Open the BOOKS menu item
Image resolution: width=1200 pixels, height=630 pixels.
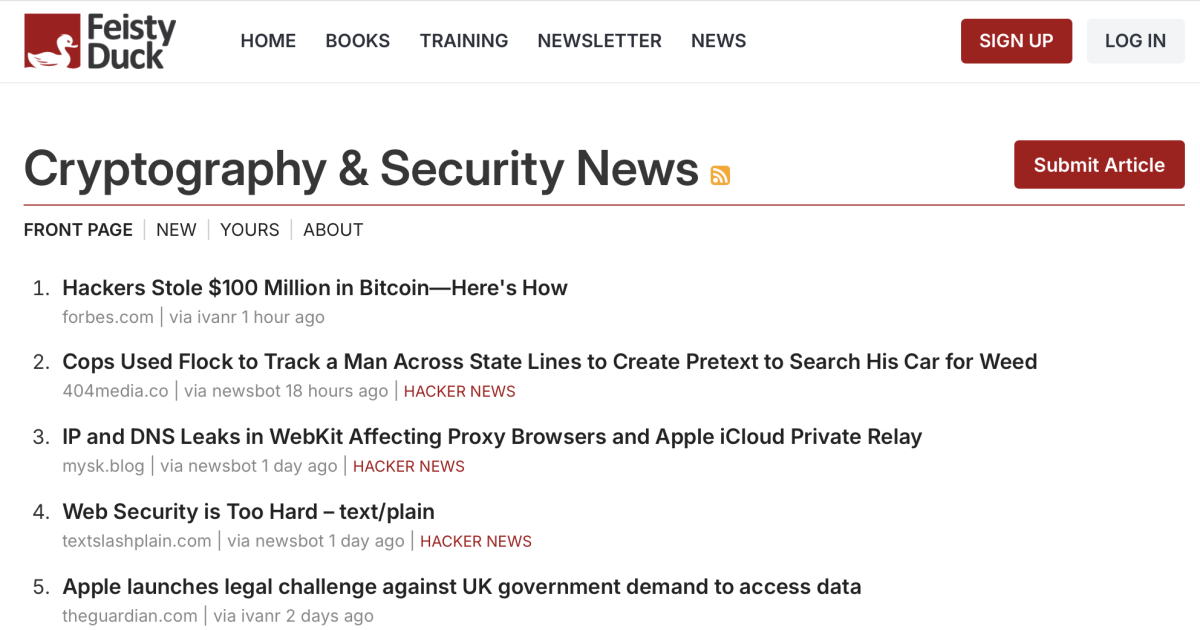tap(358, 41)
